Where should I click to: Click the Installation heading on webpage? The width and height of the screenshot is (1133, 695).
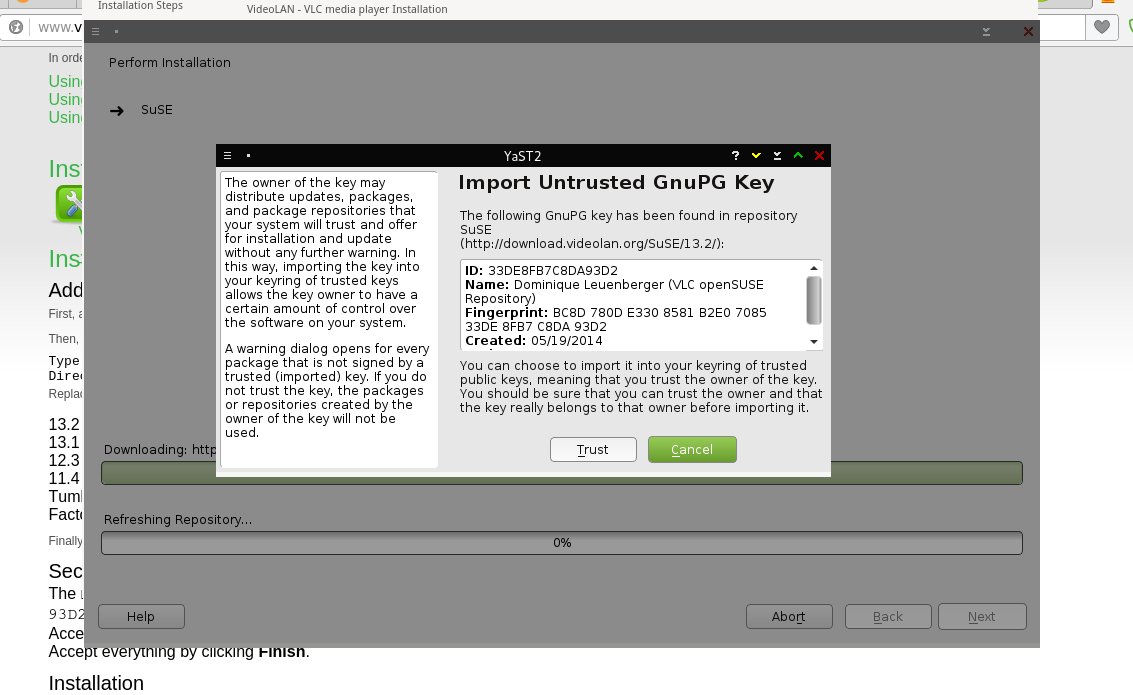96,683
